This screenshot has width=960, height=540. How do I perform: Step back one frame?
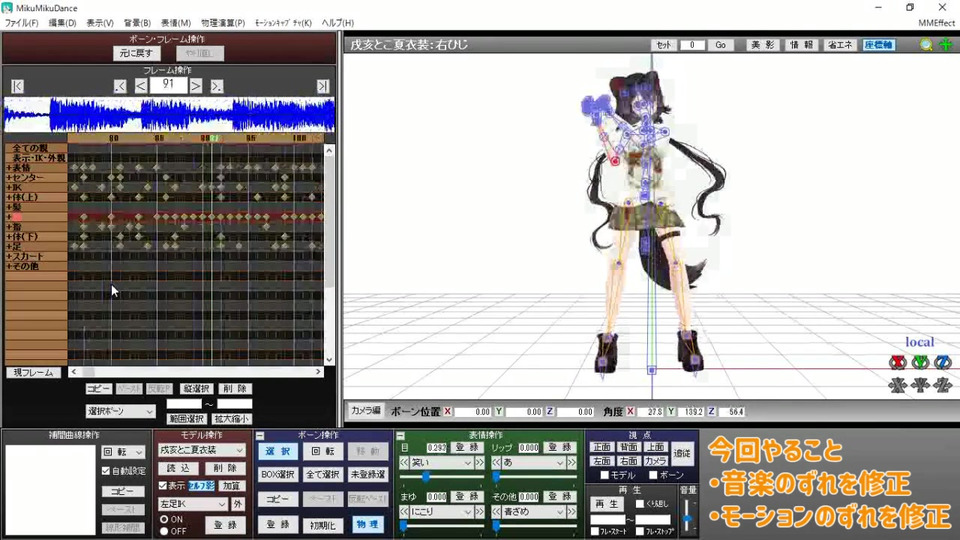point(141,86)
